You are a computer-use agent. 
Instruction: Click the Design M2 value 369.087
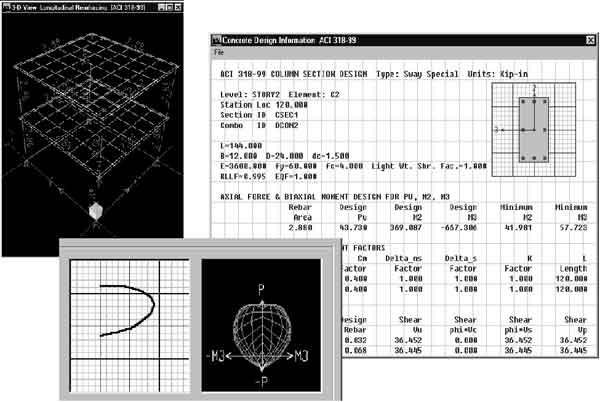(x=406, y=228)
